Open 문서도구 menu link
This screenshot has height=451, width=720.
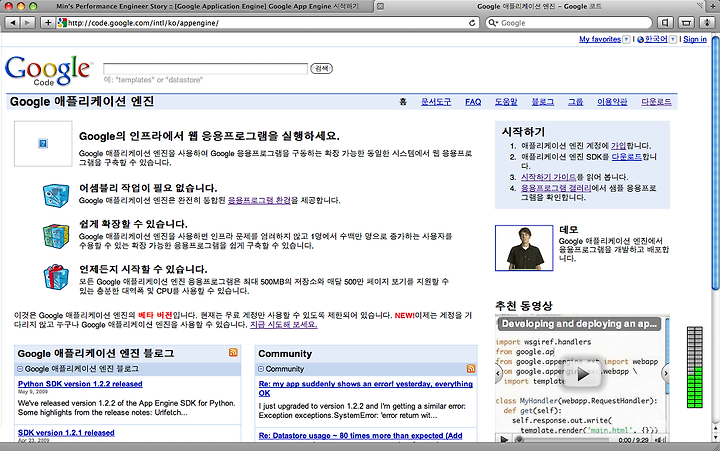(436, 102)
